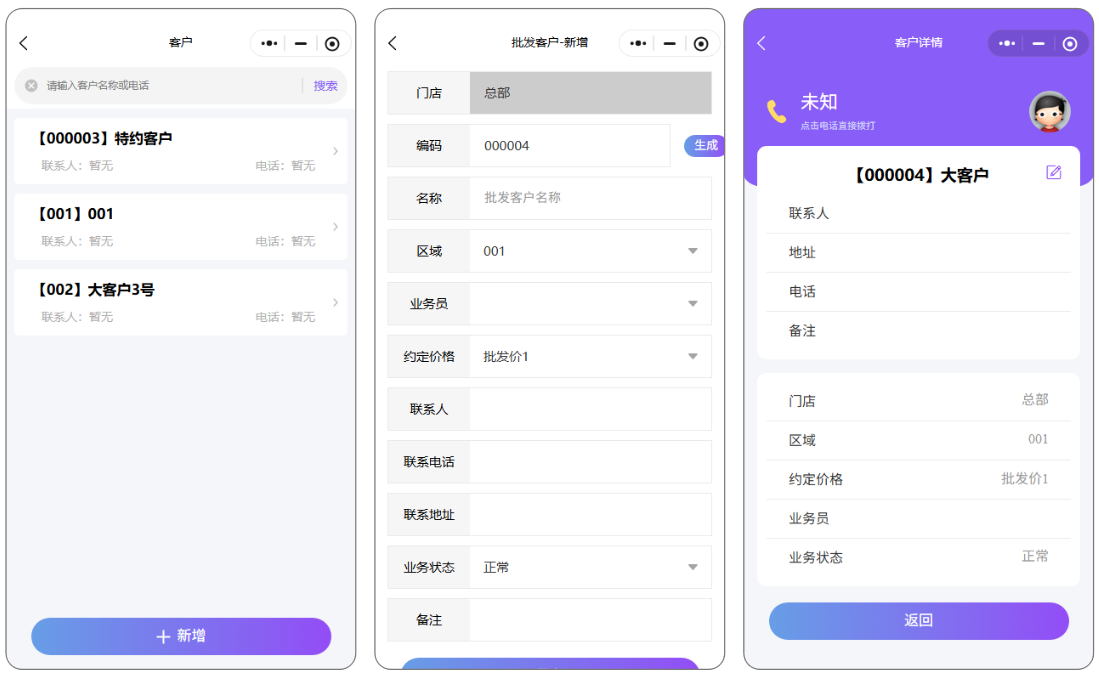Open chevron for 【001】001 customer
Image resolution: width=1099 pixels, height=674 pixels.
point(336,226)
